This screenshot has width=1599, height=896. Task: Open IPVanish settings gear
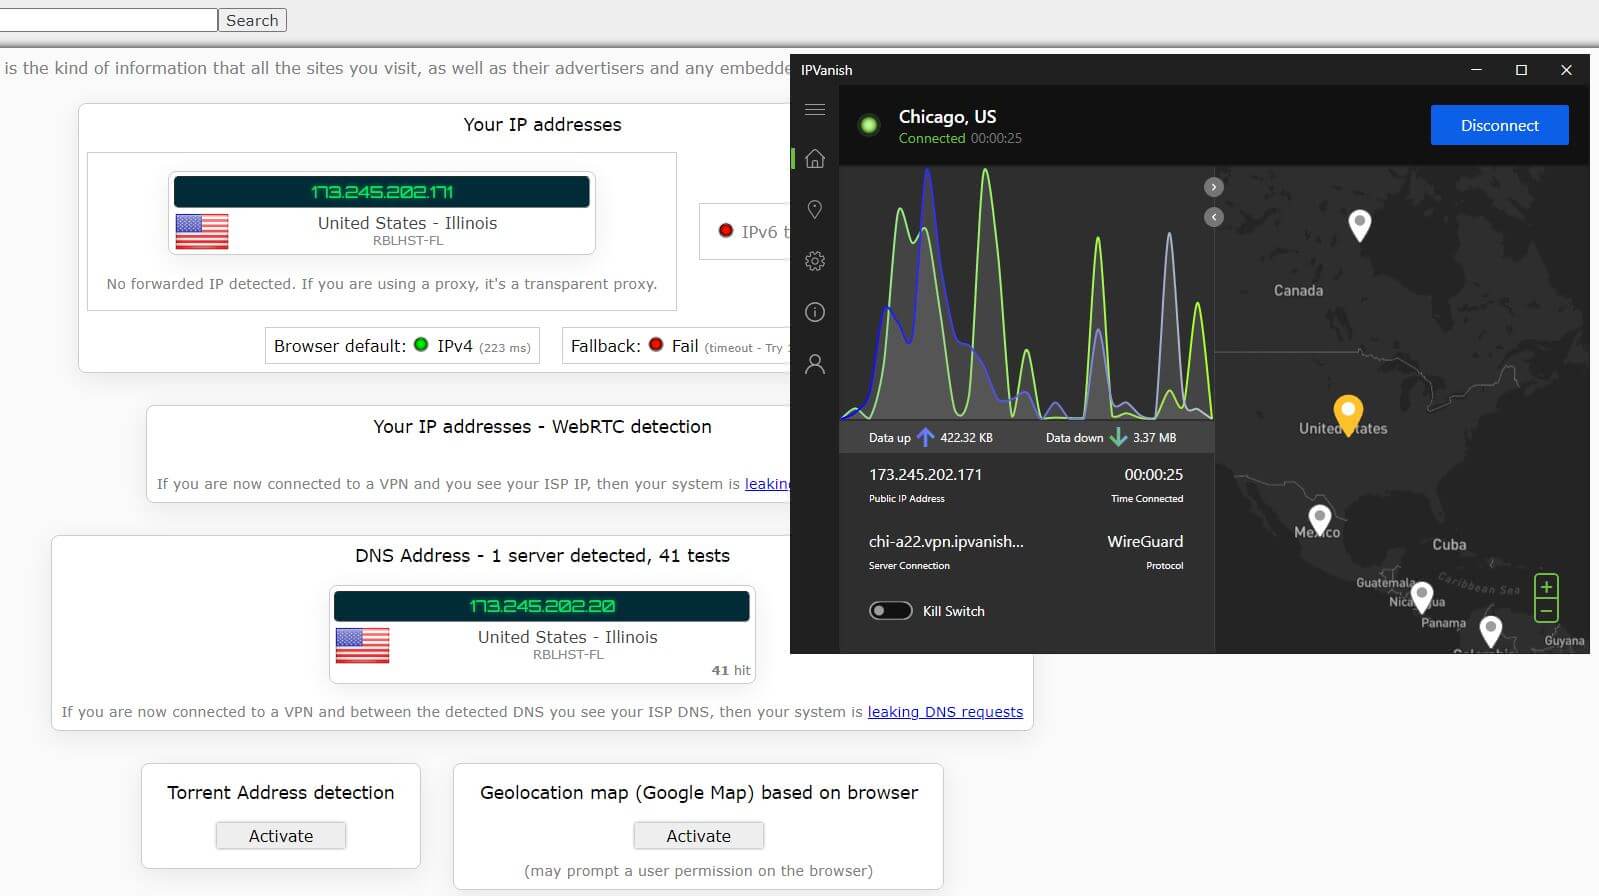click(815, 261)
